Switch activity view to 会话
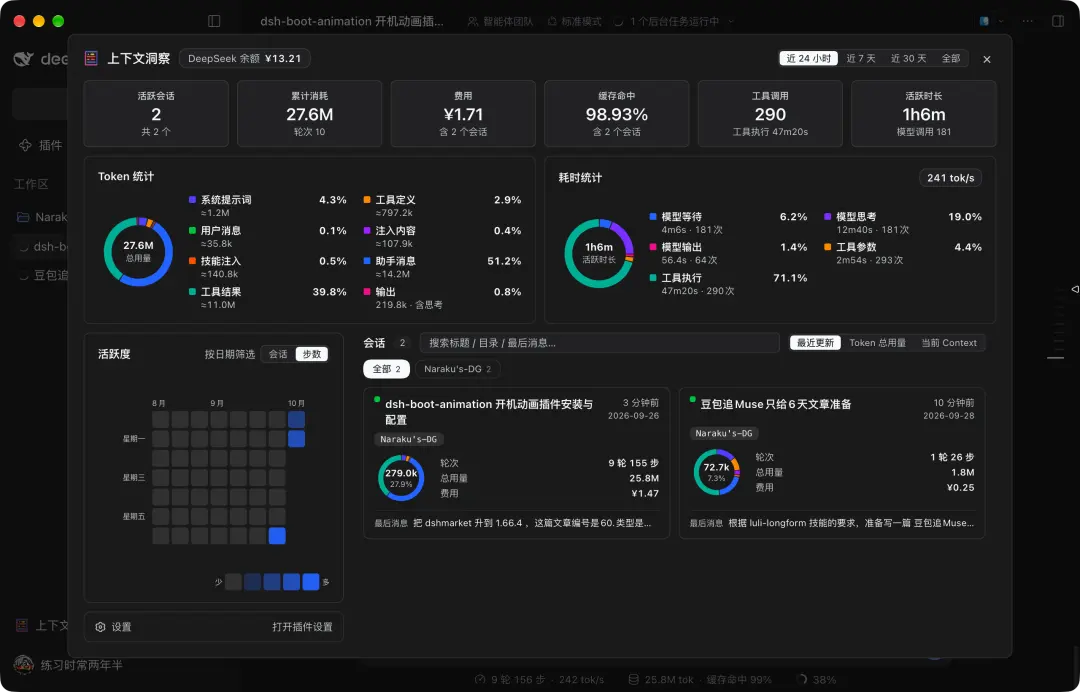Viewport: 1080px width, 692px height. coord(278,354)
